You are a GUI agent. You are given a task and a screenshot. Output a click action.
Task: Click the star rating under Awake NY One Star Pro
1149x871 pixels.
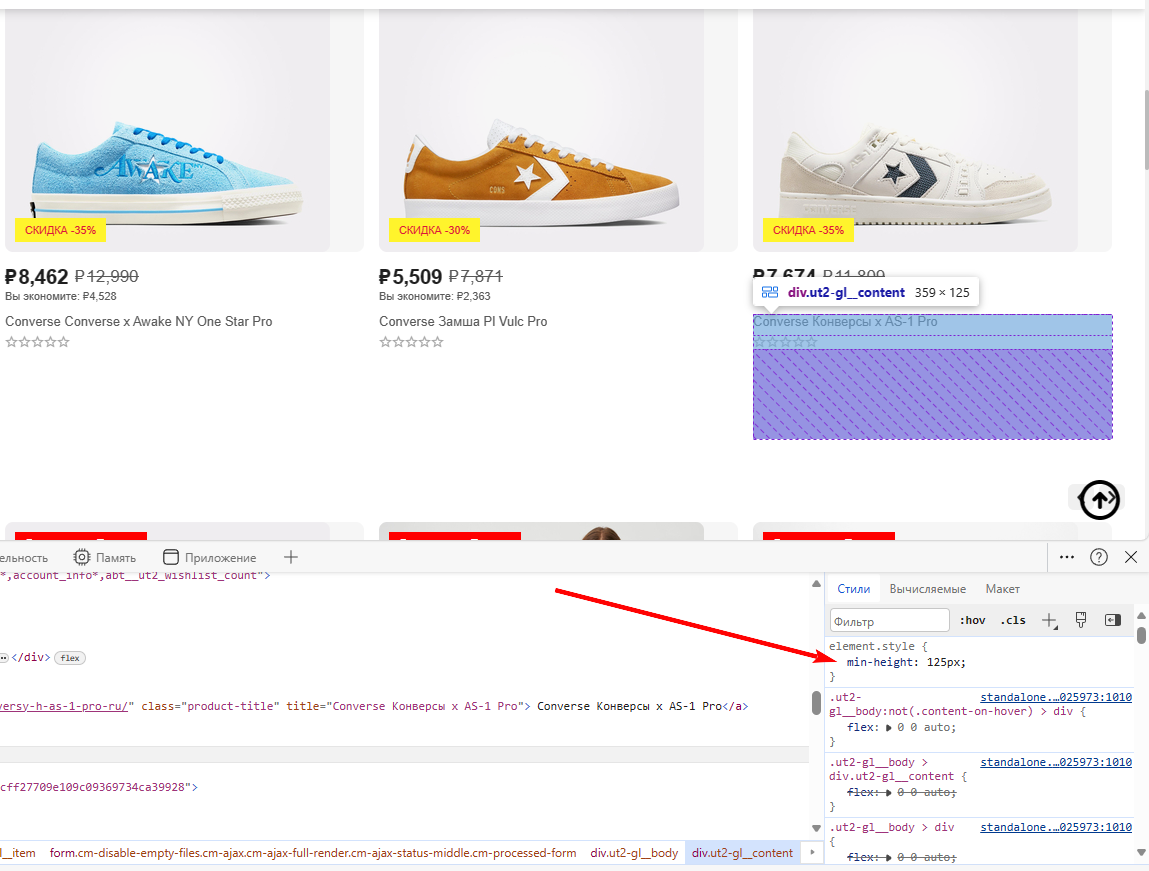coord(37,342)
